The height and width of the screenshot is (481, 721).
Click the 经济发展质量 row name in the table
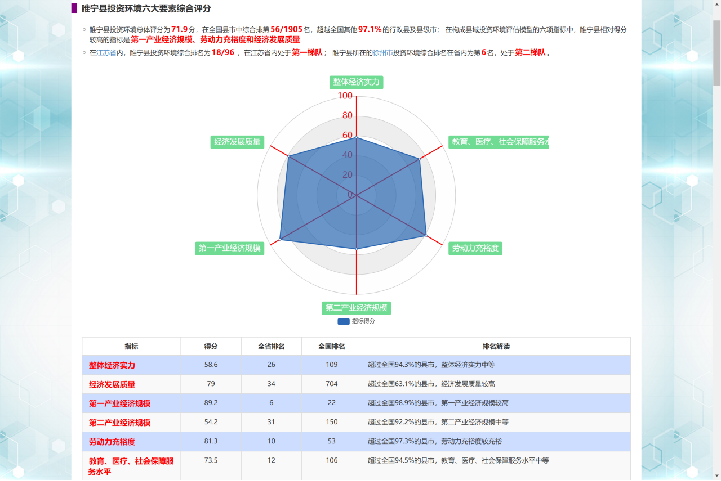pyautogui.click(x=112, y=384)
